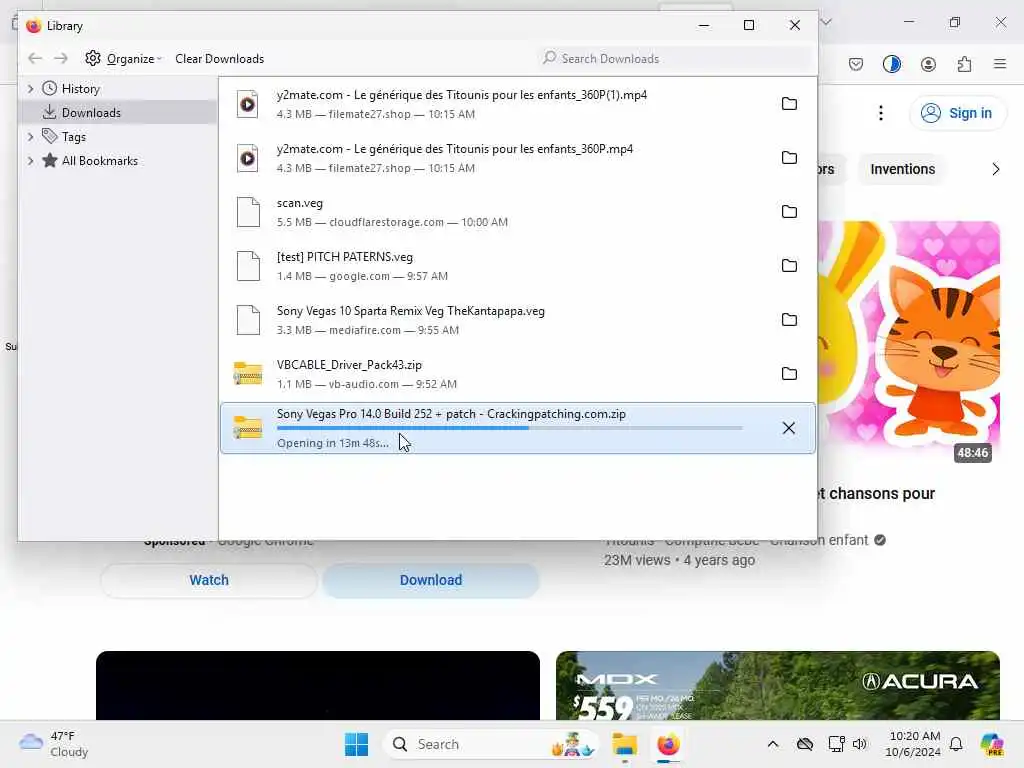Click the Copilot preview icon in taskbar
Viewport: 1024px width, 768px height.
(992, 744)
